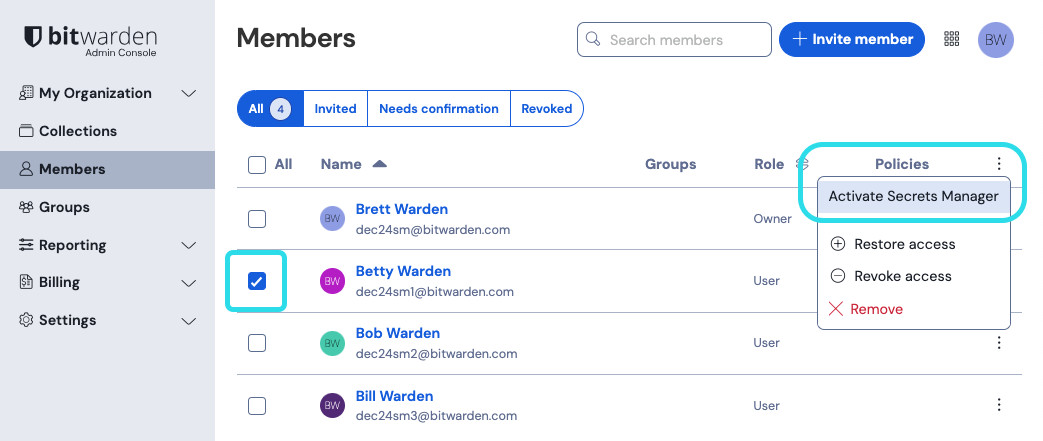Check the select All members checkbox
Screen dimensions: 1043x441
[x=257, y=165]
